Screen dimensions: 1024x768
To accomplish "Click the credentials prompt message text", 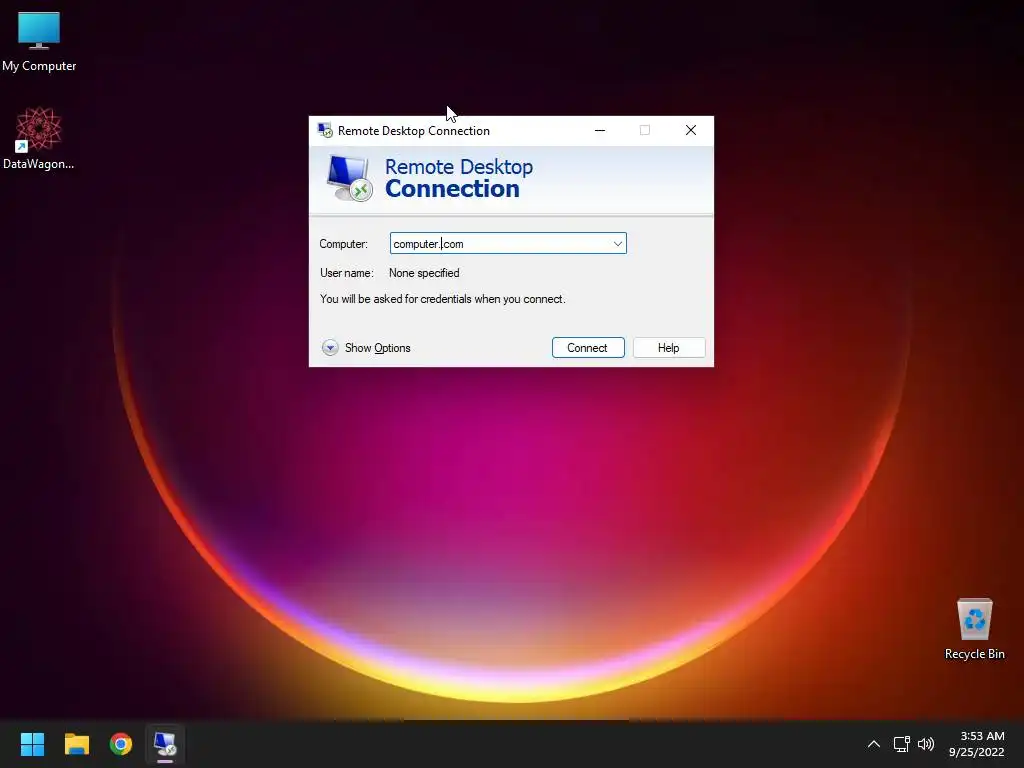I will point(443,299).
